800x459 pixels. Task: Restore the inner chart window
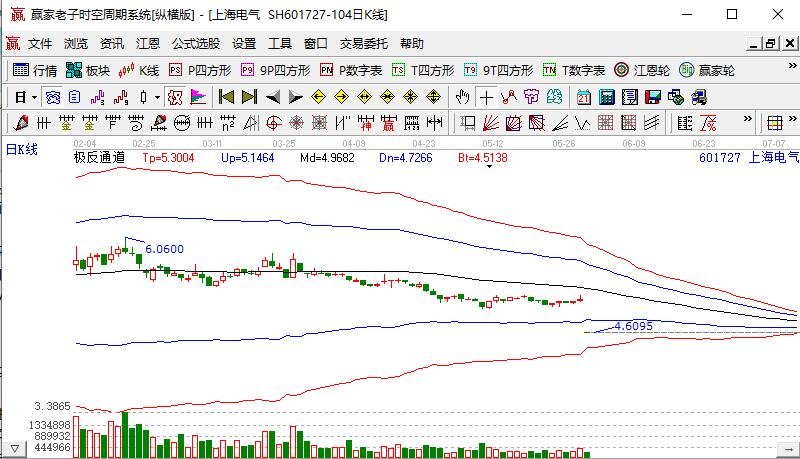[770, 44]
